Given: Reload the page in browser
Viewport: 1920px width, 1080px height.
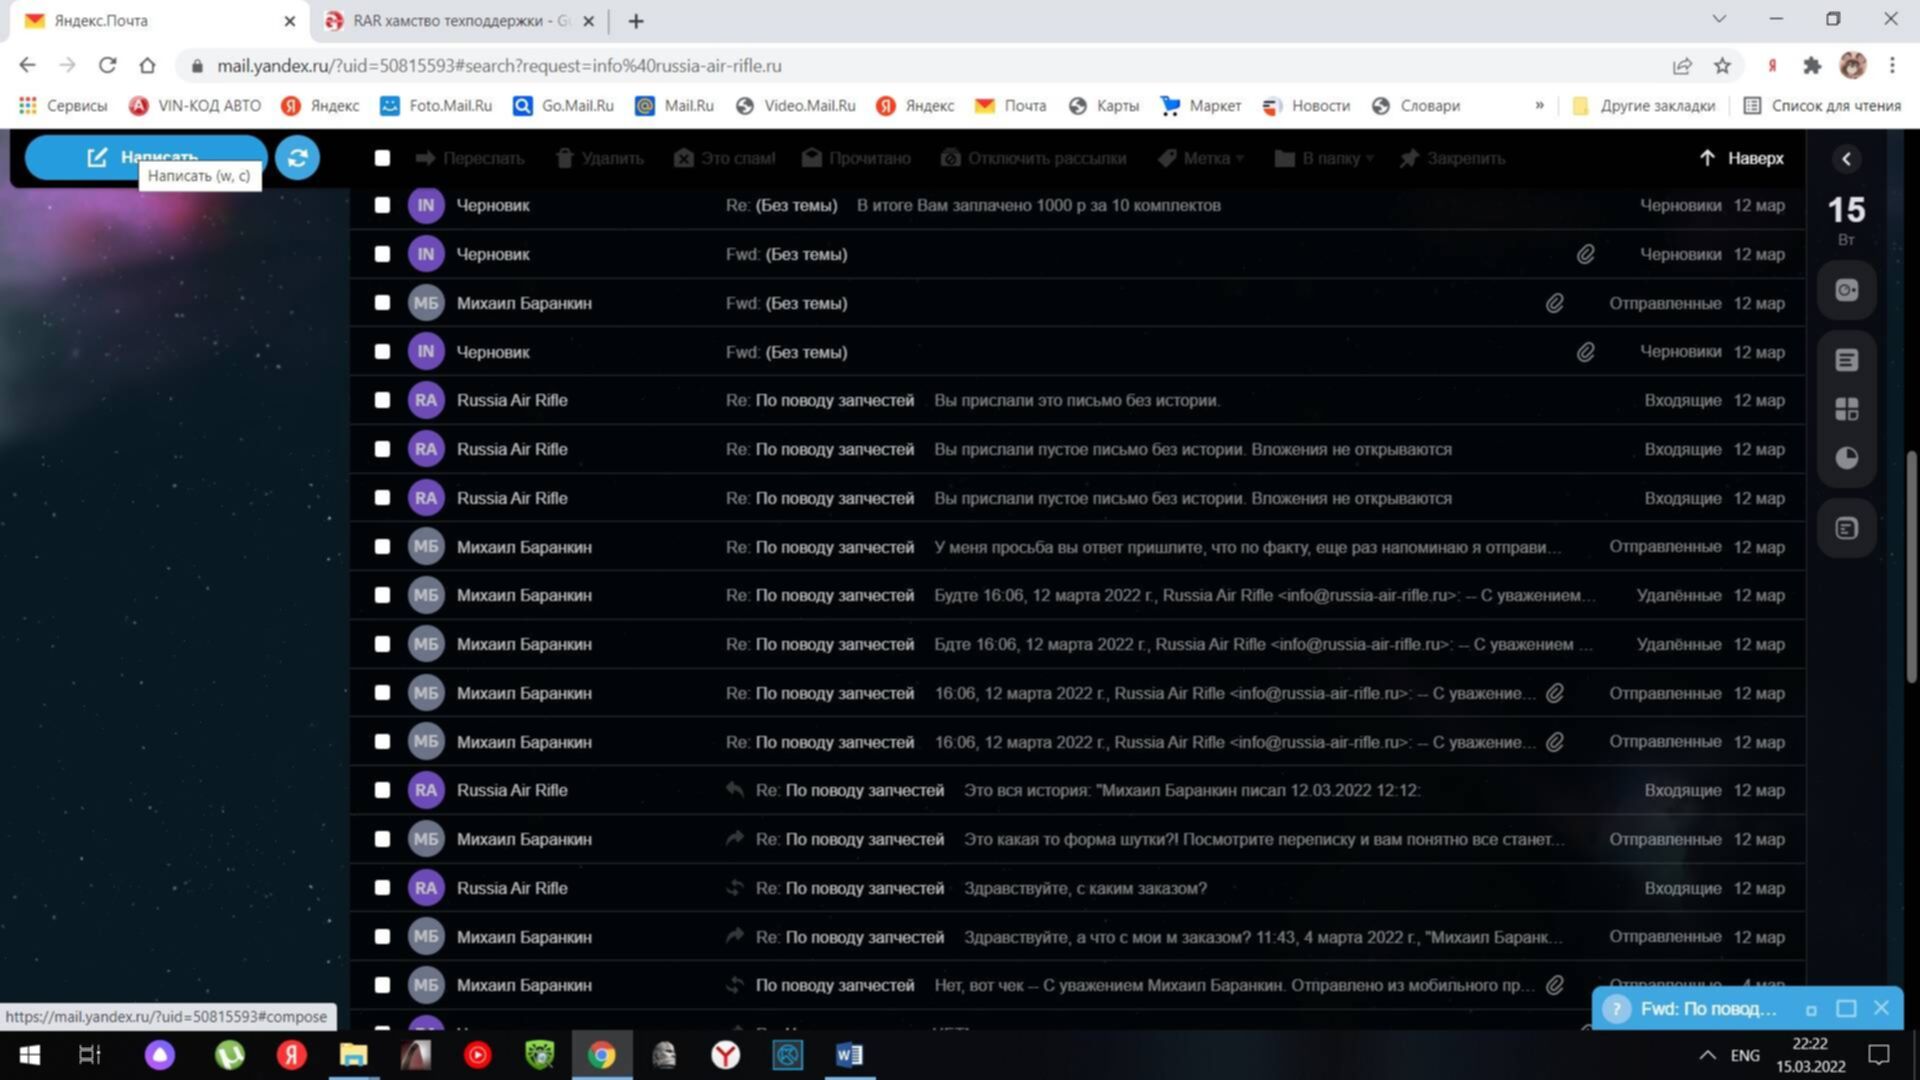Looking at the screenshot, I should point(107,66).
